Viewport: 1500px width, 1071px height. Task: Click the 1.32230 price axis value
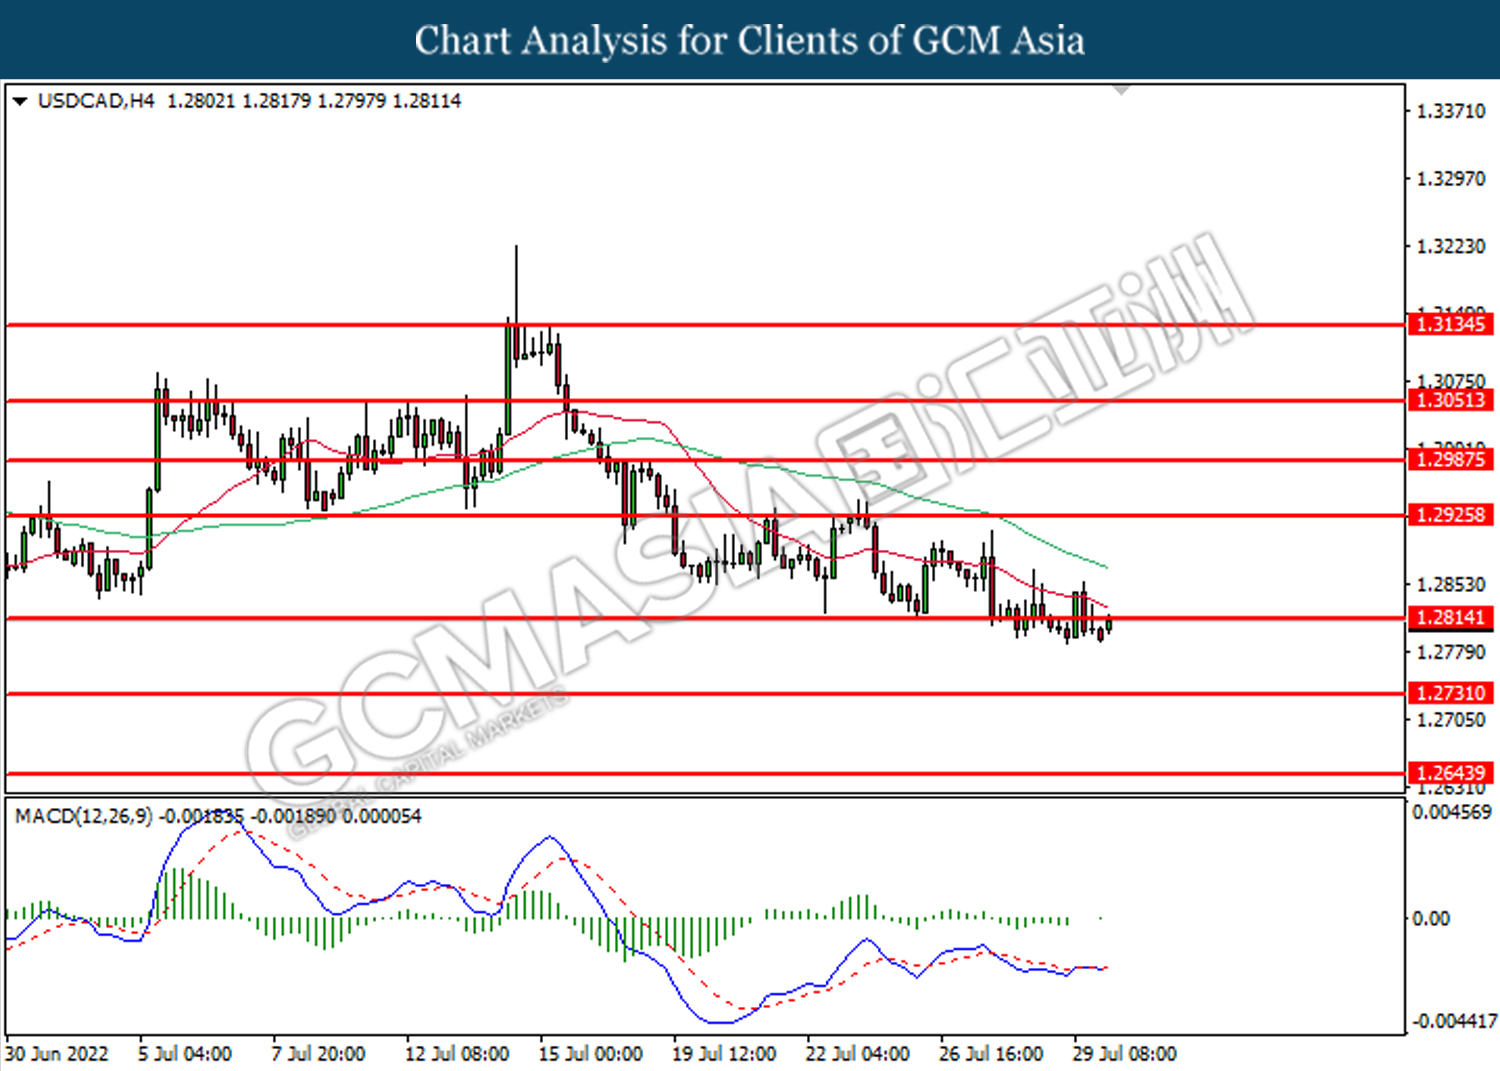pos(1451,246)
